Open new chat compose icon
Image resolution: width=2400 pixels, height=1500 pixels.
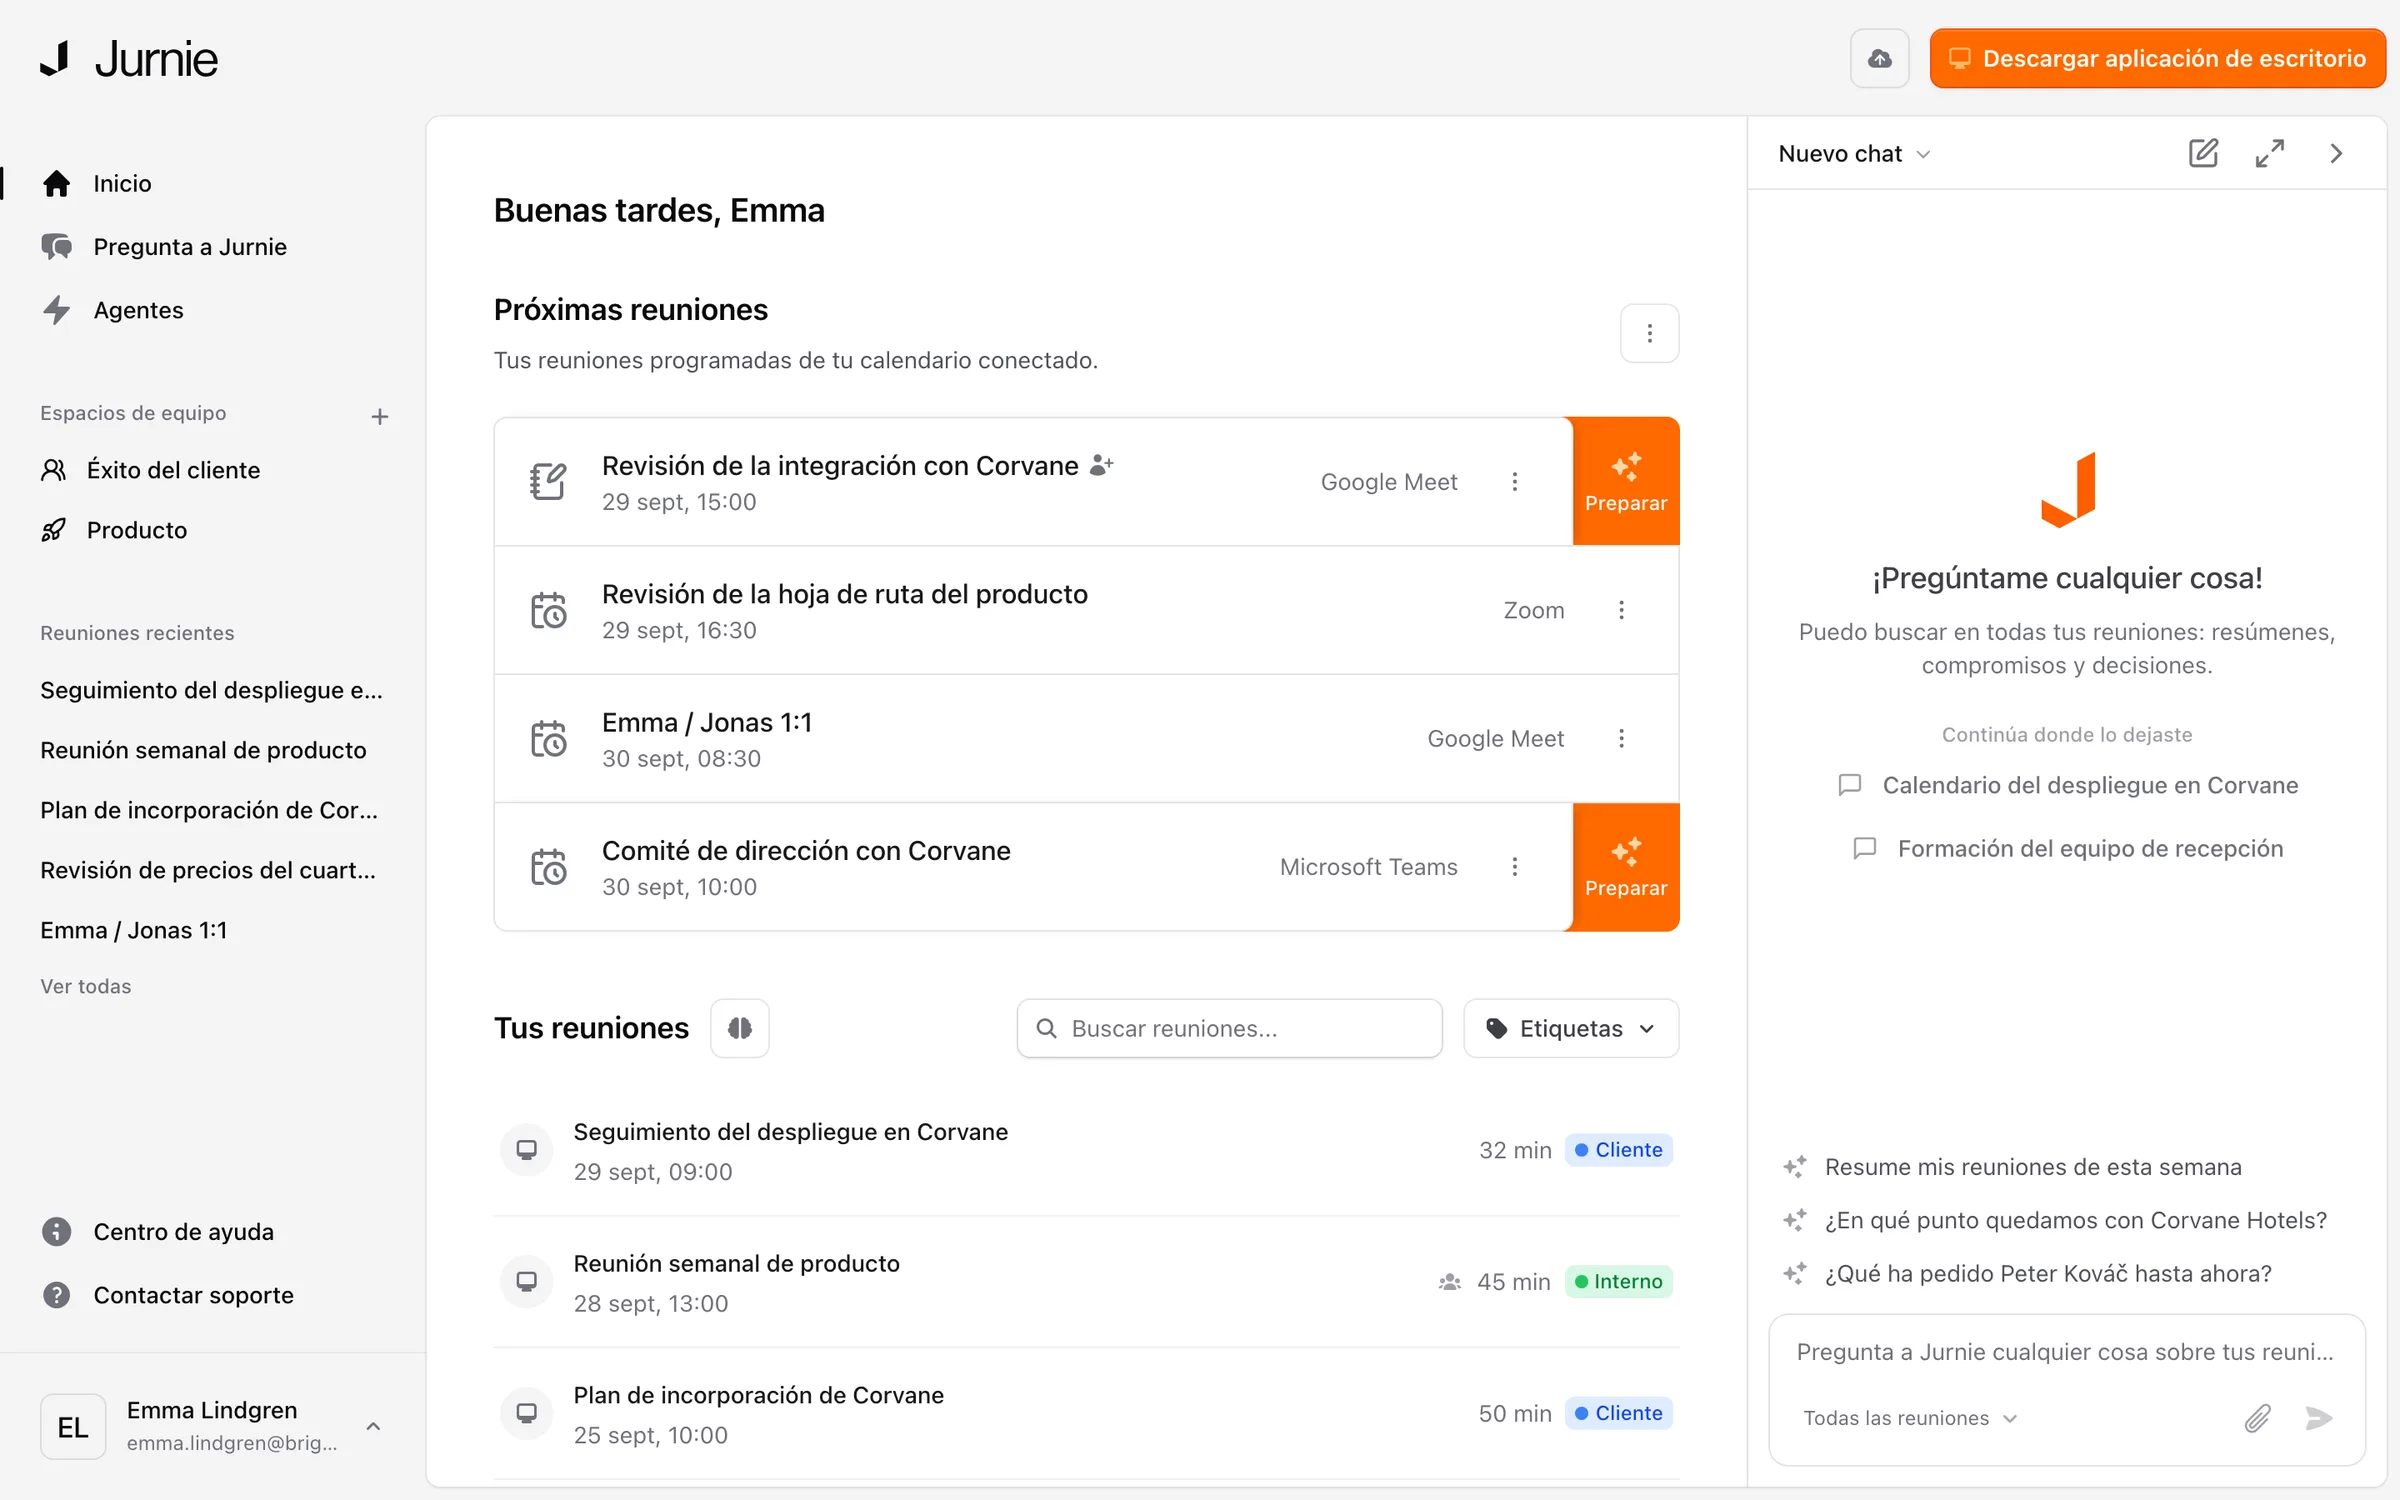[2203, 153]
